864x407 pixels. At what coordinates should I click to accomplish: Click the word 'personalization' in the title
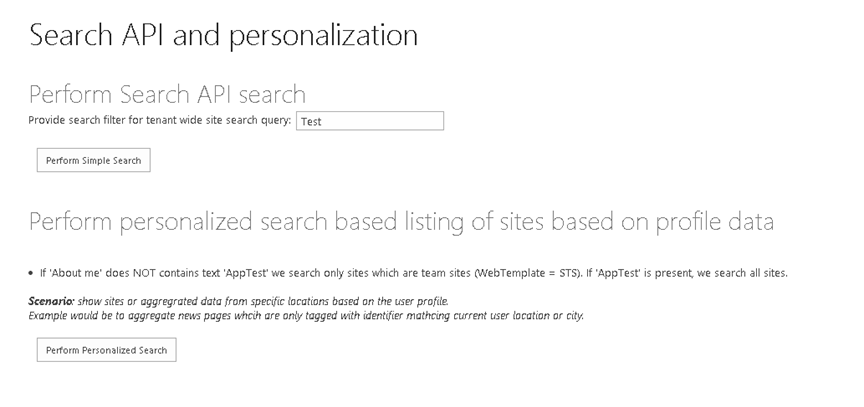(323, 35)
